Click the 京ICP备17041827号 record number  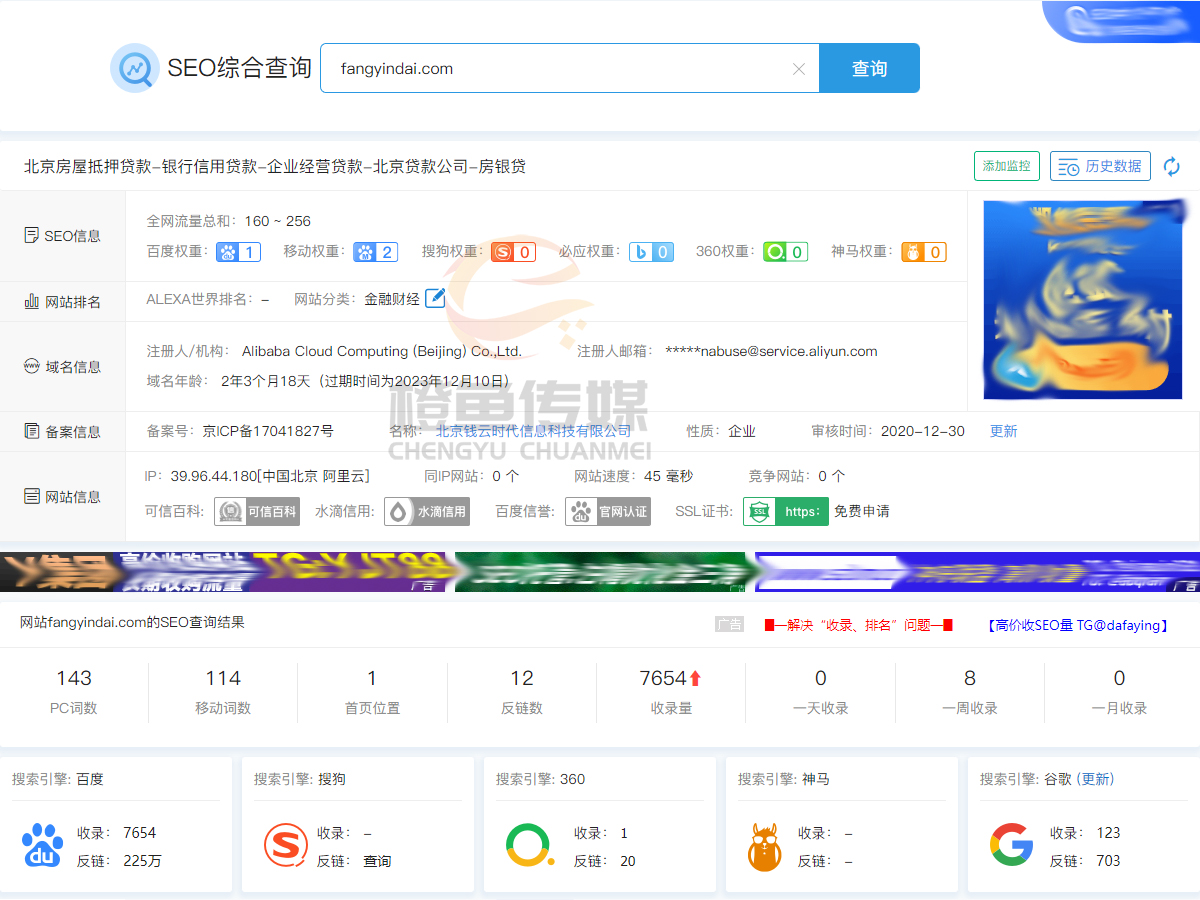[268, 431]
